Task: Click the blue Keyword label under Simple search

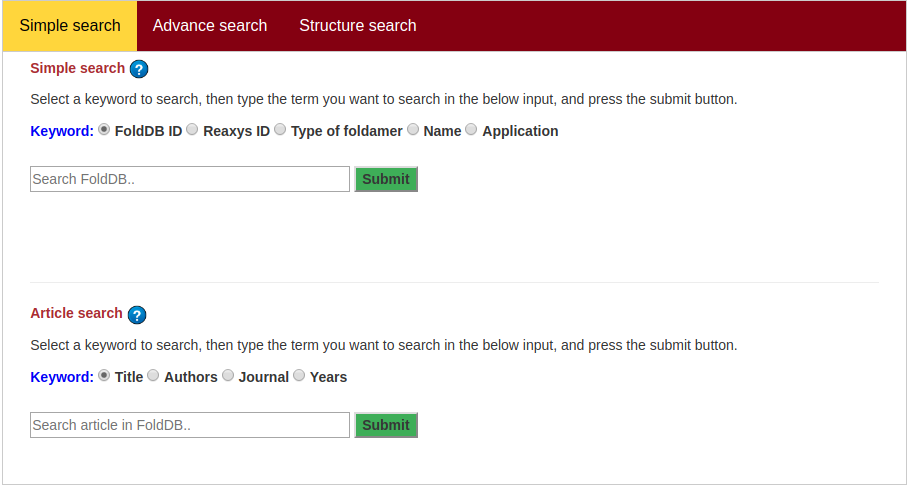Action: (62, 131)
